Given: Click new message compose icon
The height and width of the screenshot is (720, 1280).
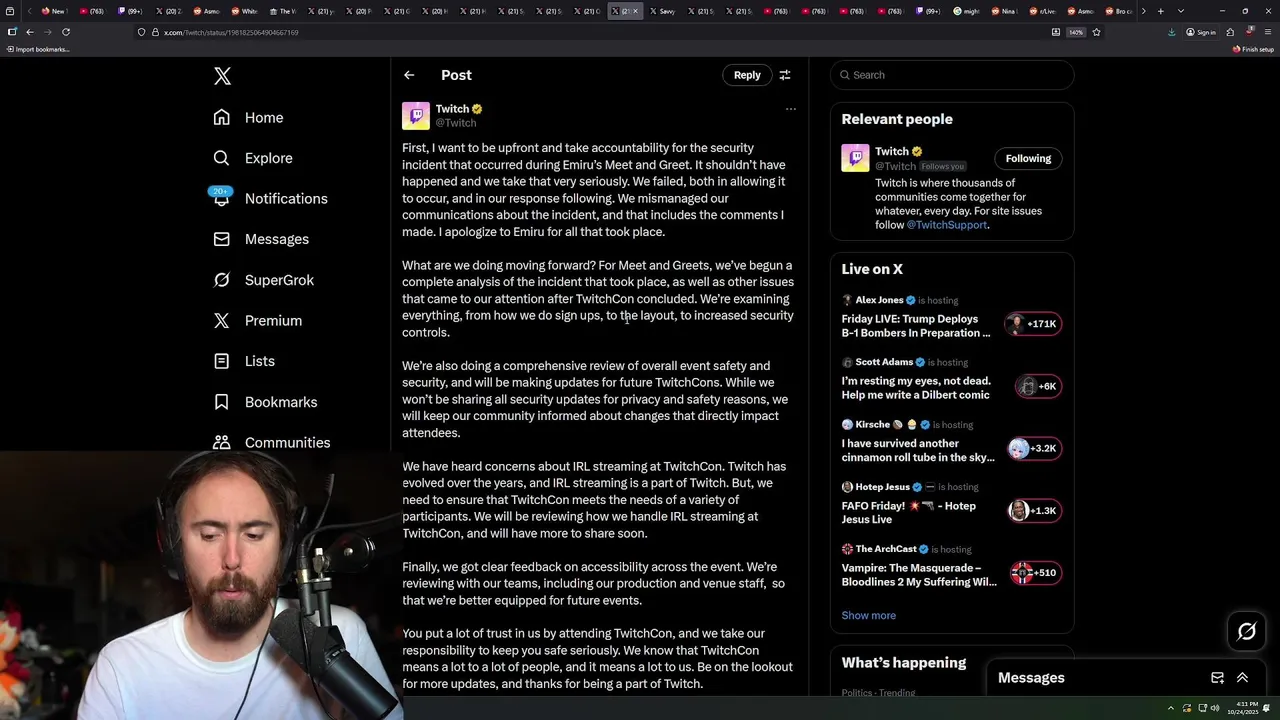Looking at the screenshot, I should [1217, 678].
